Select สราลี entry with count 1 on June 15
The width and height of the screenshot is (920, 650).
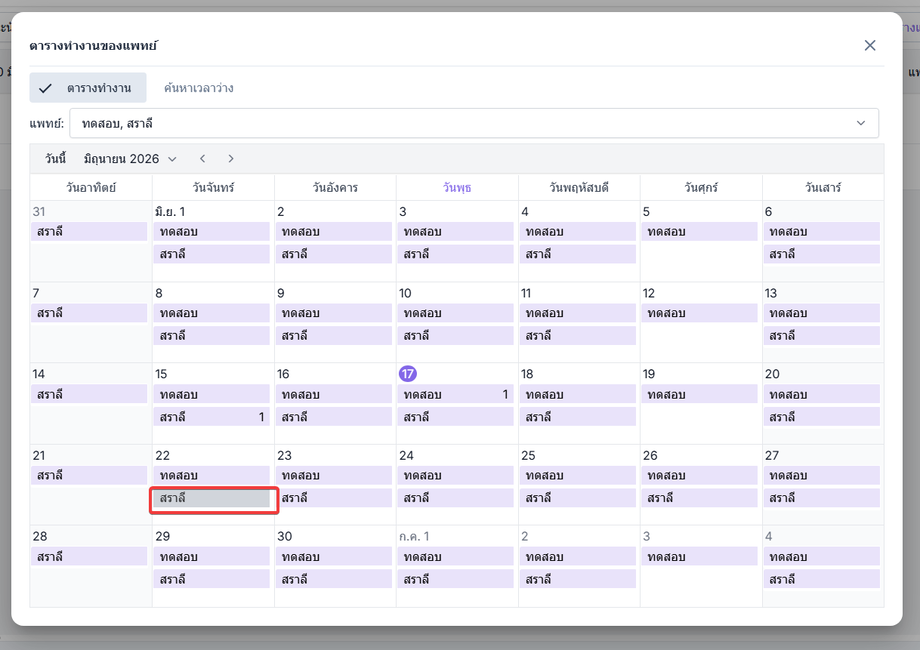[x=211, y=417]
